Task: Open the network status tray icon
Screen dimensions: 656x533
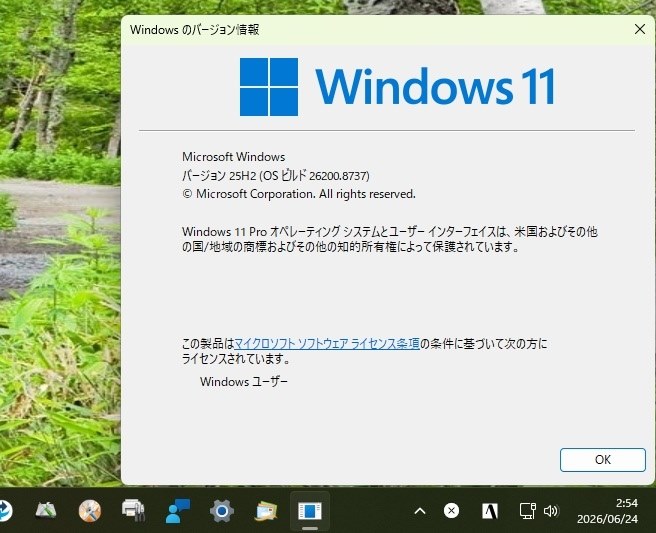Action: (527, 511)
